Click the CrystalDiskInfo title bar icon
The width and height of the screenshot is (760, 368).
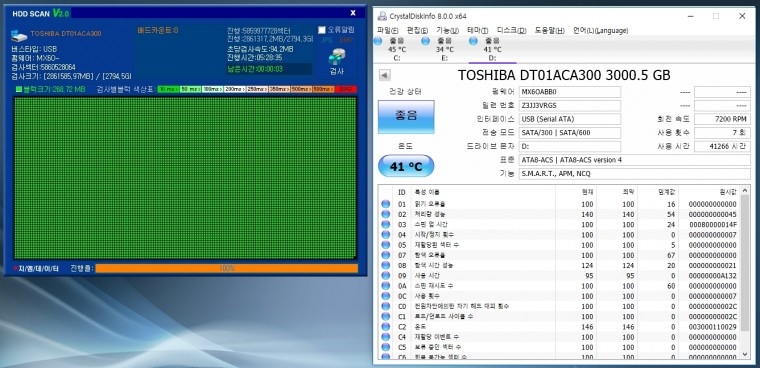pos(382,16)
